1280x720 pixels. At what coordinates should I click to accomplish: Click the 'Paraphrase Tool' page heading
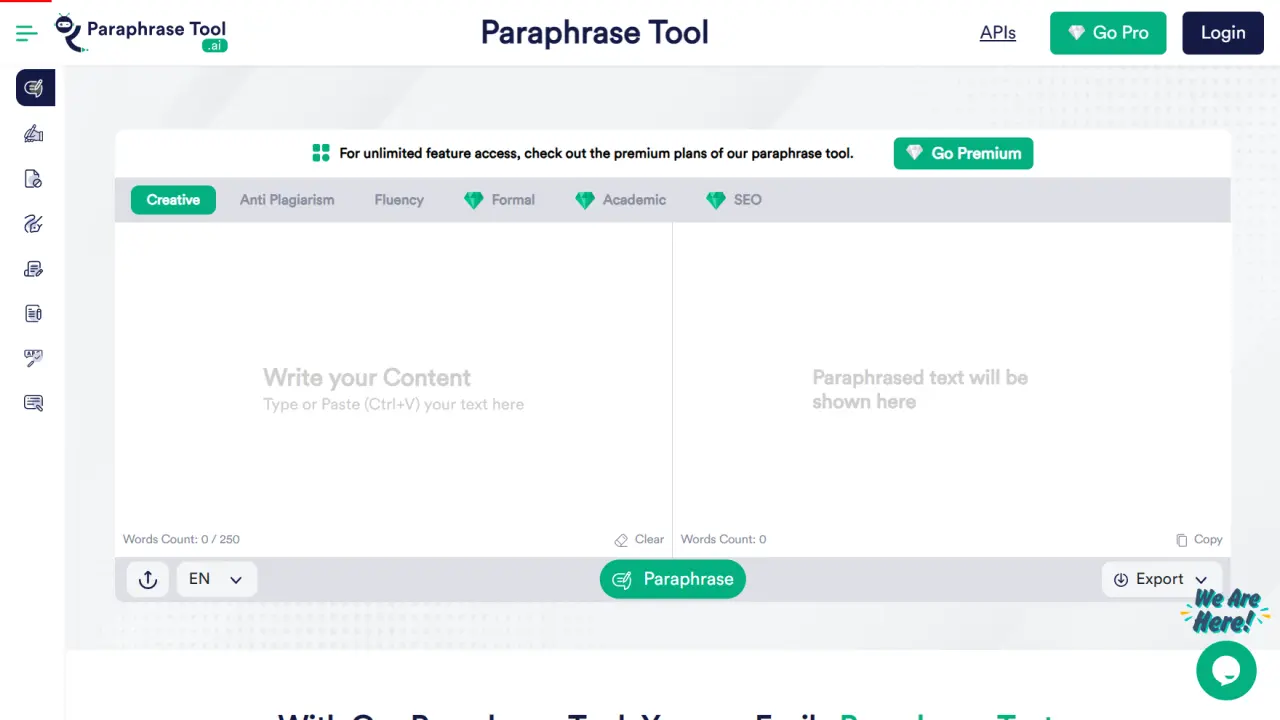click(x=595, y=32)
